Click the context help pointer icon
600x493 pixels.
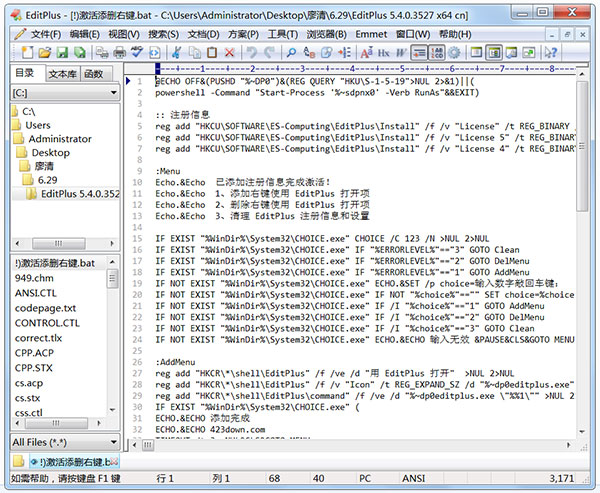[x=550, y=52]
